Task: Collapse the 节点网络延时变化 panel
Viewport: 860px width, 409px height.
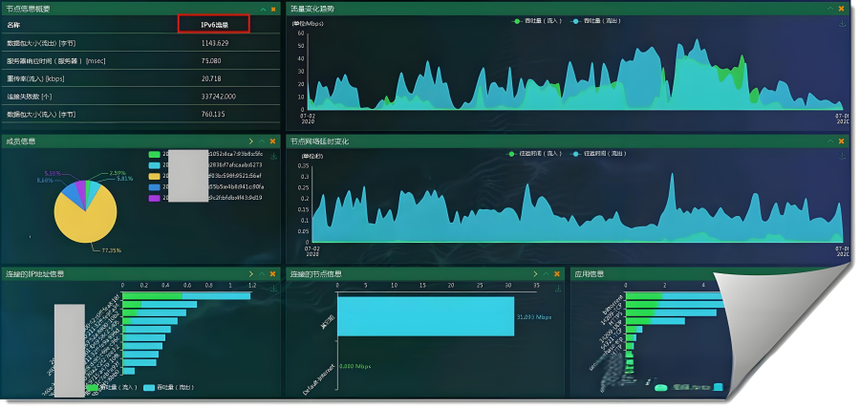Action: click(x=831, y=141)
